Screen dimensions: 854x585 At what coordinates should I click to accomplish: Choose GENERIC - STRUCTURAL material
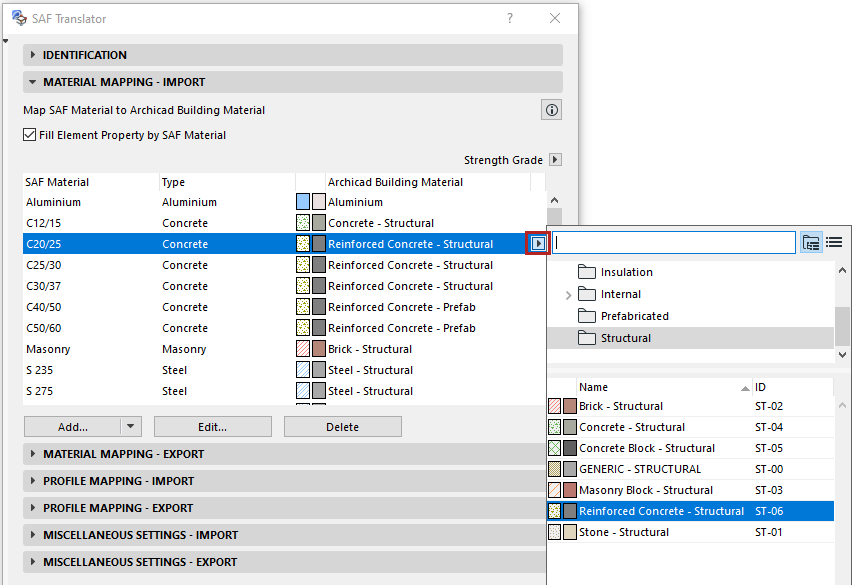click(691, 469)
